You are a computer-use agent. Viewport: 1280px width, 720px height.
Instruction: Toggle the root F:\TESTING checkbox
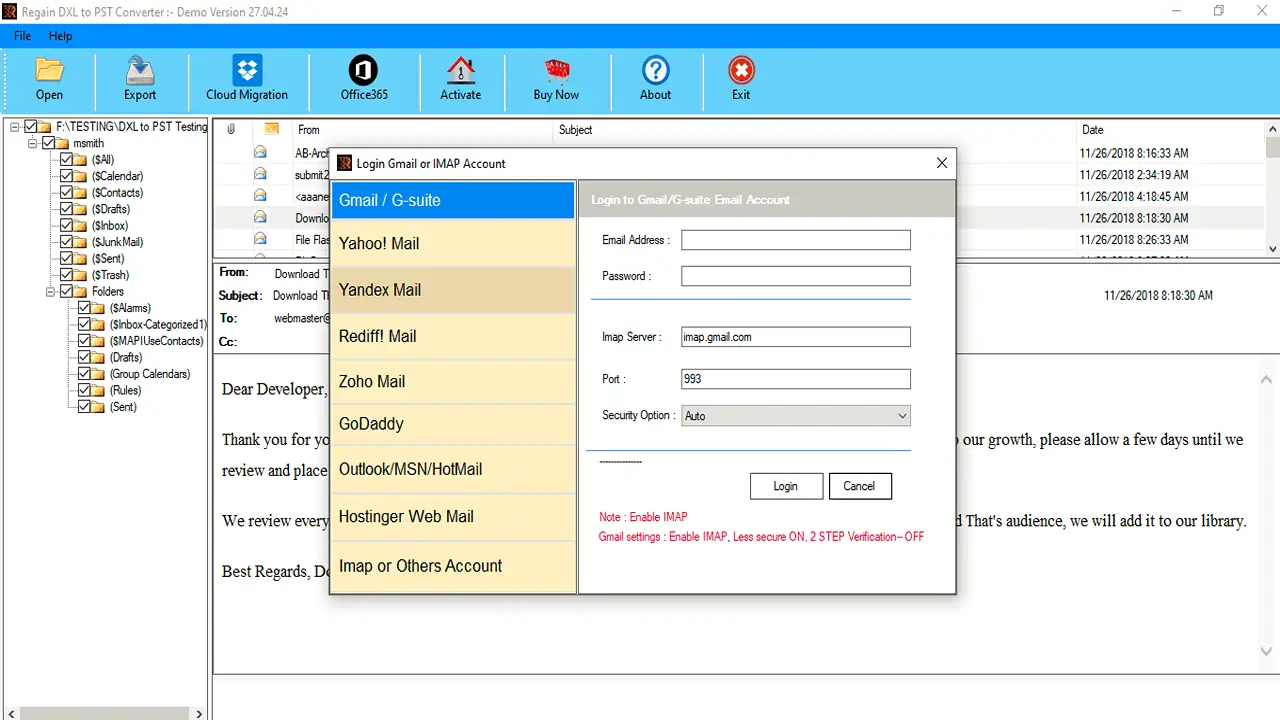click(x=31, y=127)
